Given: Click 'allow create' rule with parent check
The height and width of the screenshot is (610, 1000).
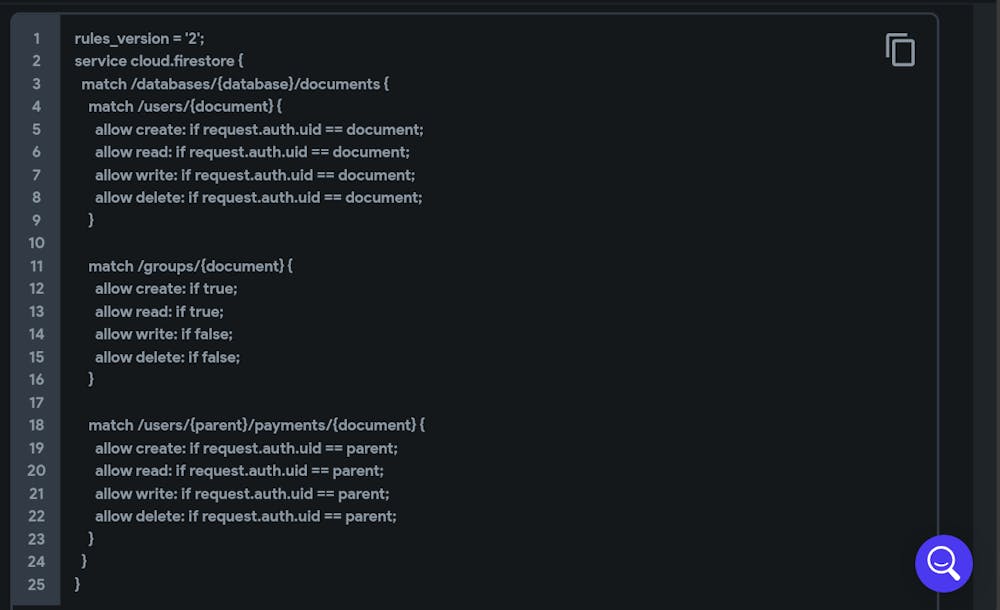Looking at the screenshot, I should click(x=246, y=448).
